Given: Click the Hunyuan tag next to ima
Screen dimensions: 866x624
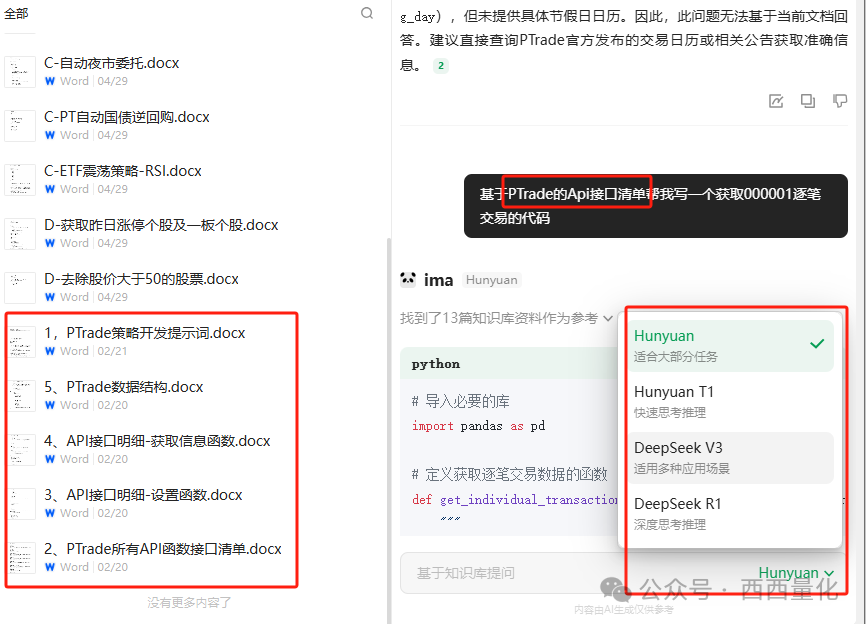Looking at the screenshot, I should (x=492, y=280).
